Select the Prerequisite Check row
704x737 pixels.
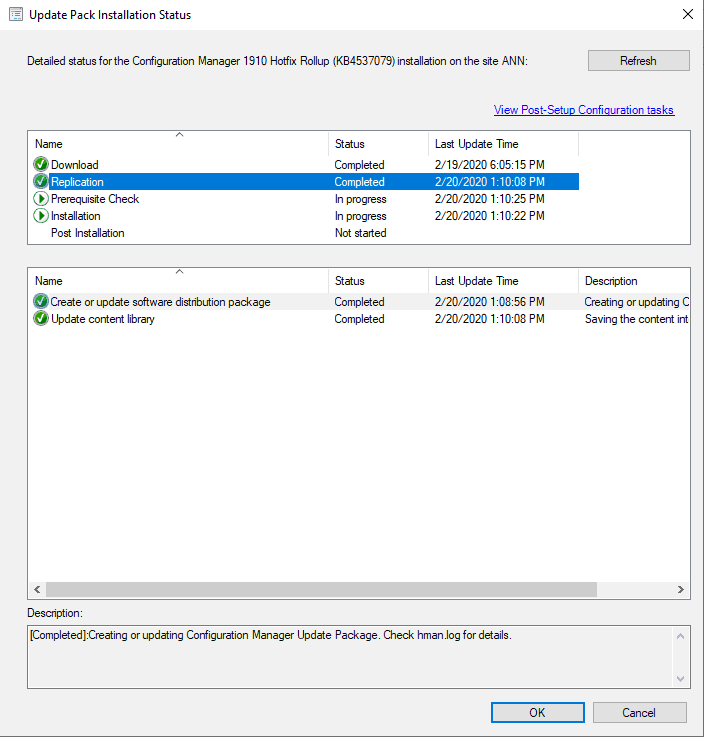[305, 199]
